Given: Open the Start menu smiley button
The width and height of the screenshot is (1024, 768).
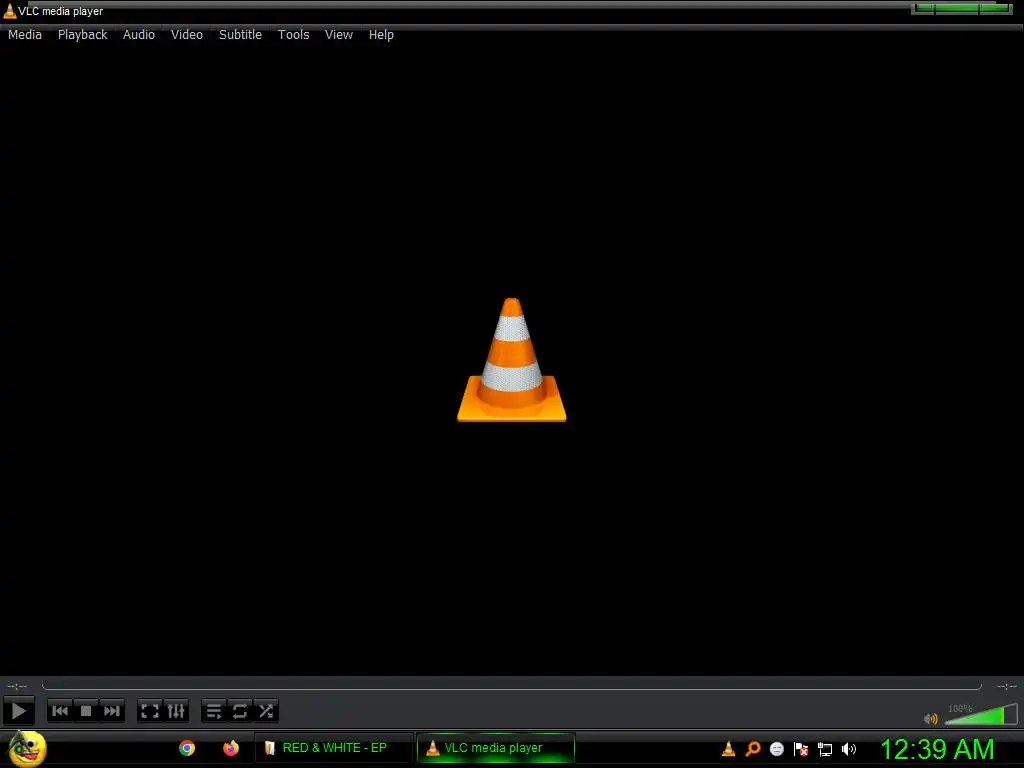Looking at the screenshot, I should click(27, 748).
